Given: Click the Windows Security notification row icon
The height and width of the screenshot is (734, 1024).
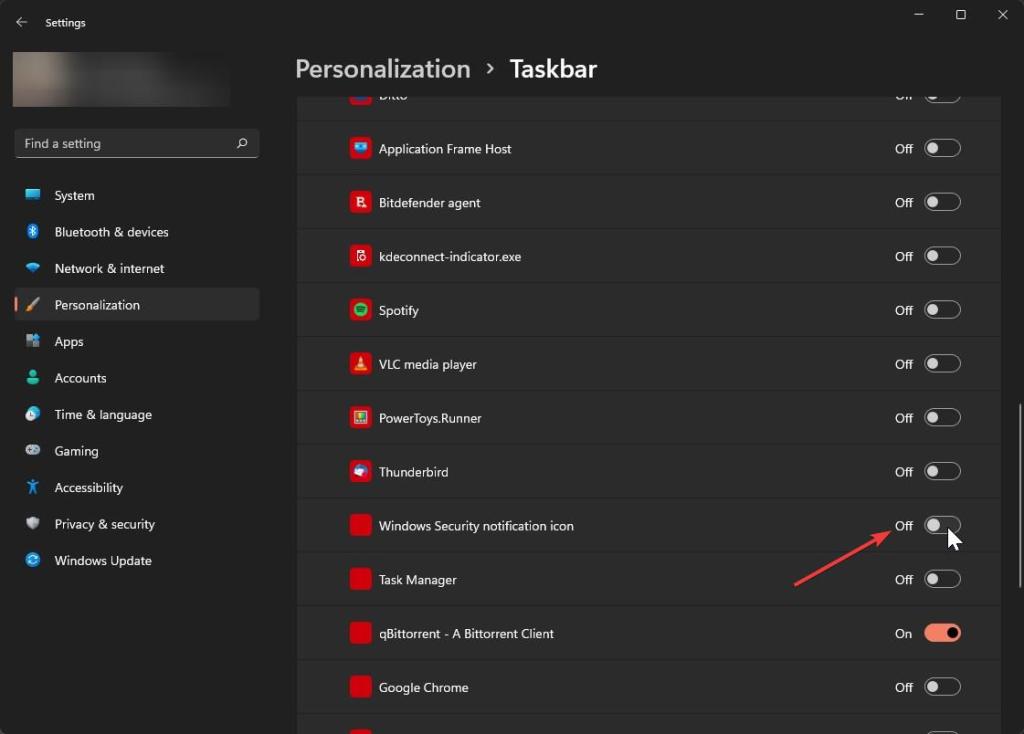Looking at the screenshot, I should (360, 525).
